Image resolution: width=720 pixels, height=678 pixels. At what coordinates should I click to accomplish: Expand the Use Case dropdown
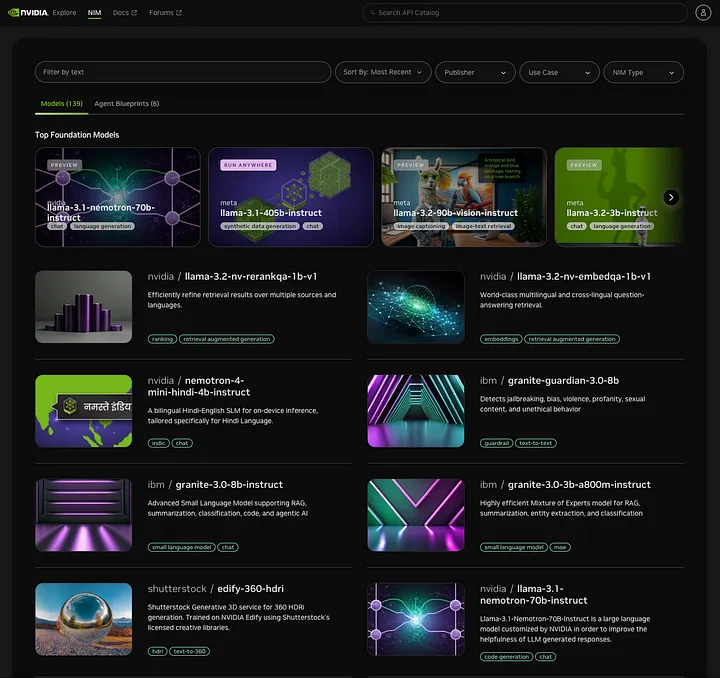(559, 72)
